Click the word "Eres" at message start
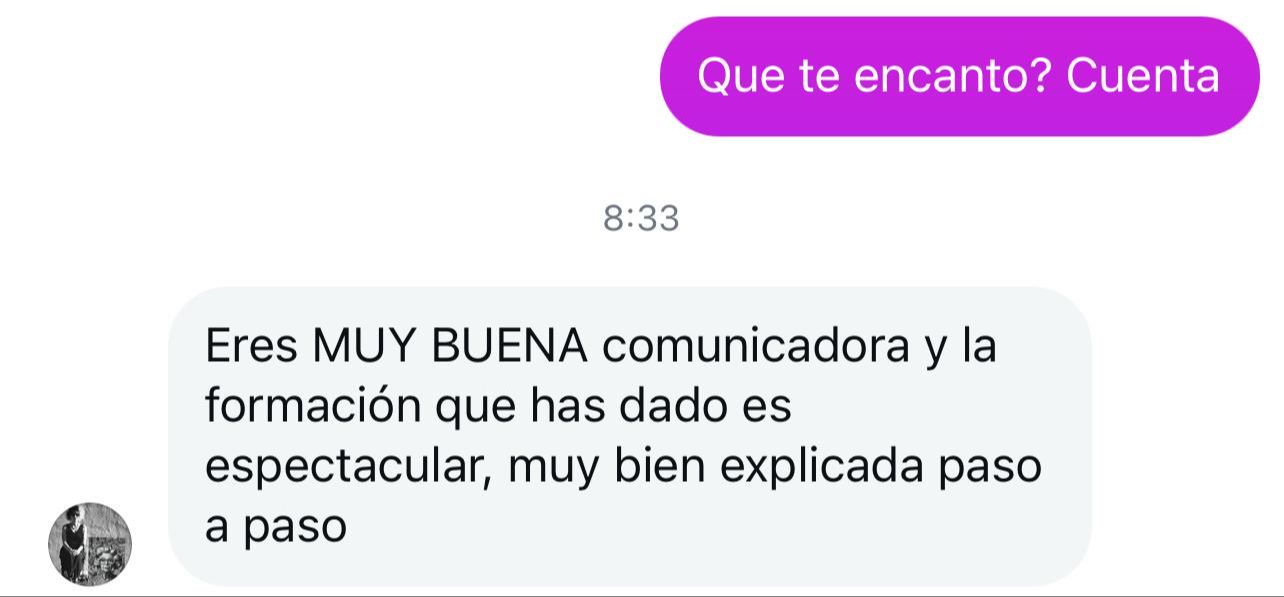1284x597 pixels. (251, 347)
